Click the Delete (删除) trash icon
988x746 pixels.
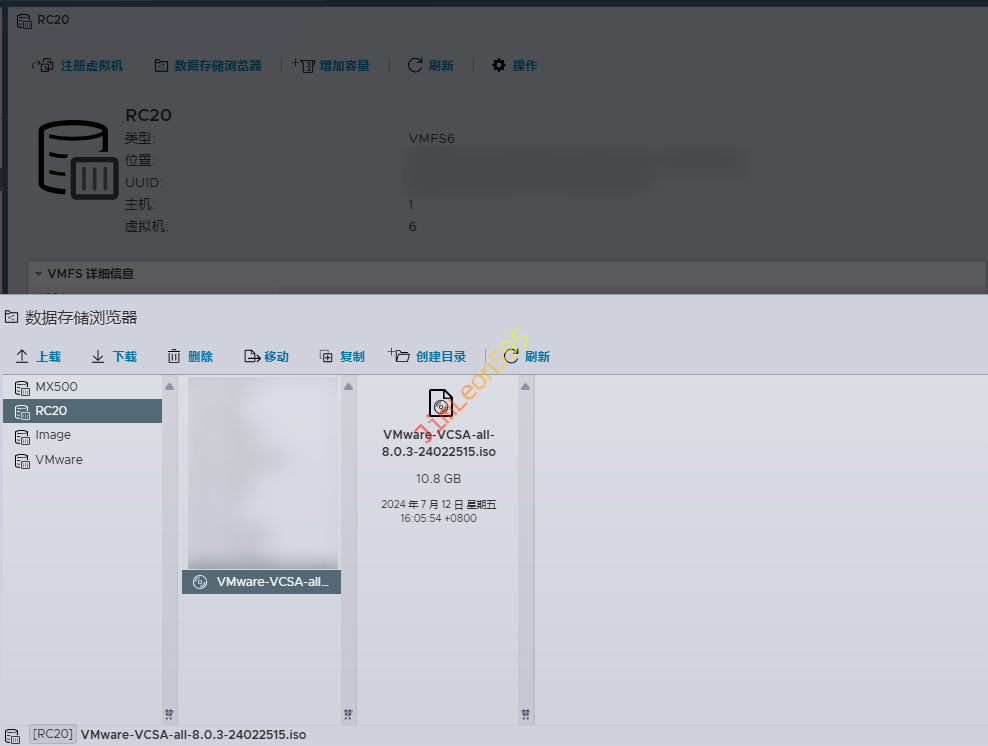click(x=174, y=357)
